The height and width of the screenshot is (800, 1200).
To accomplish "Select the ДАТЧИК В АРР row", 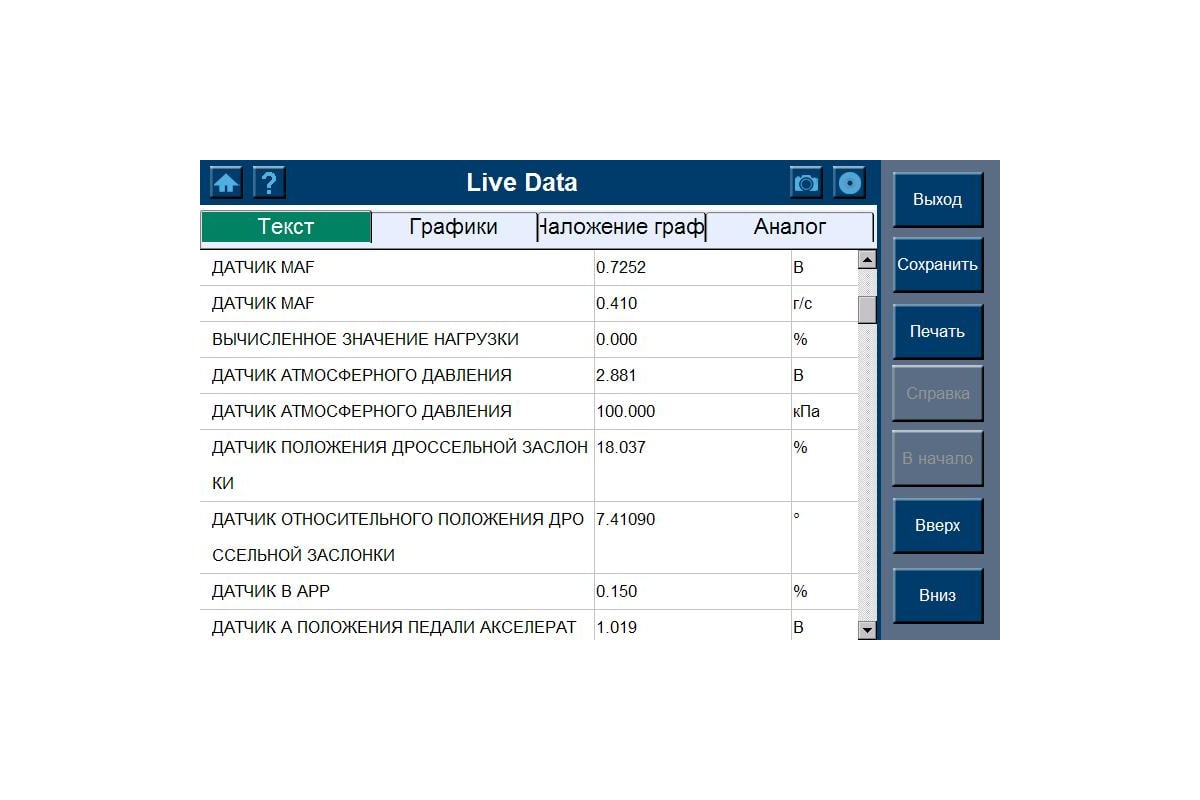I will tap(529, 592).
